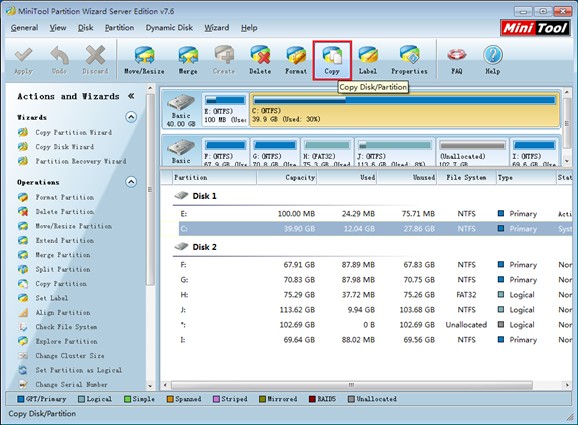578x425 pixels.
Task: Sort by the Used column header
Action: coord(347,177)
